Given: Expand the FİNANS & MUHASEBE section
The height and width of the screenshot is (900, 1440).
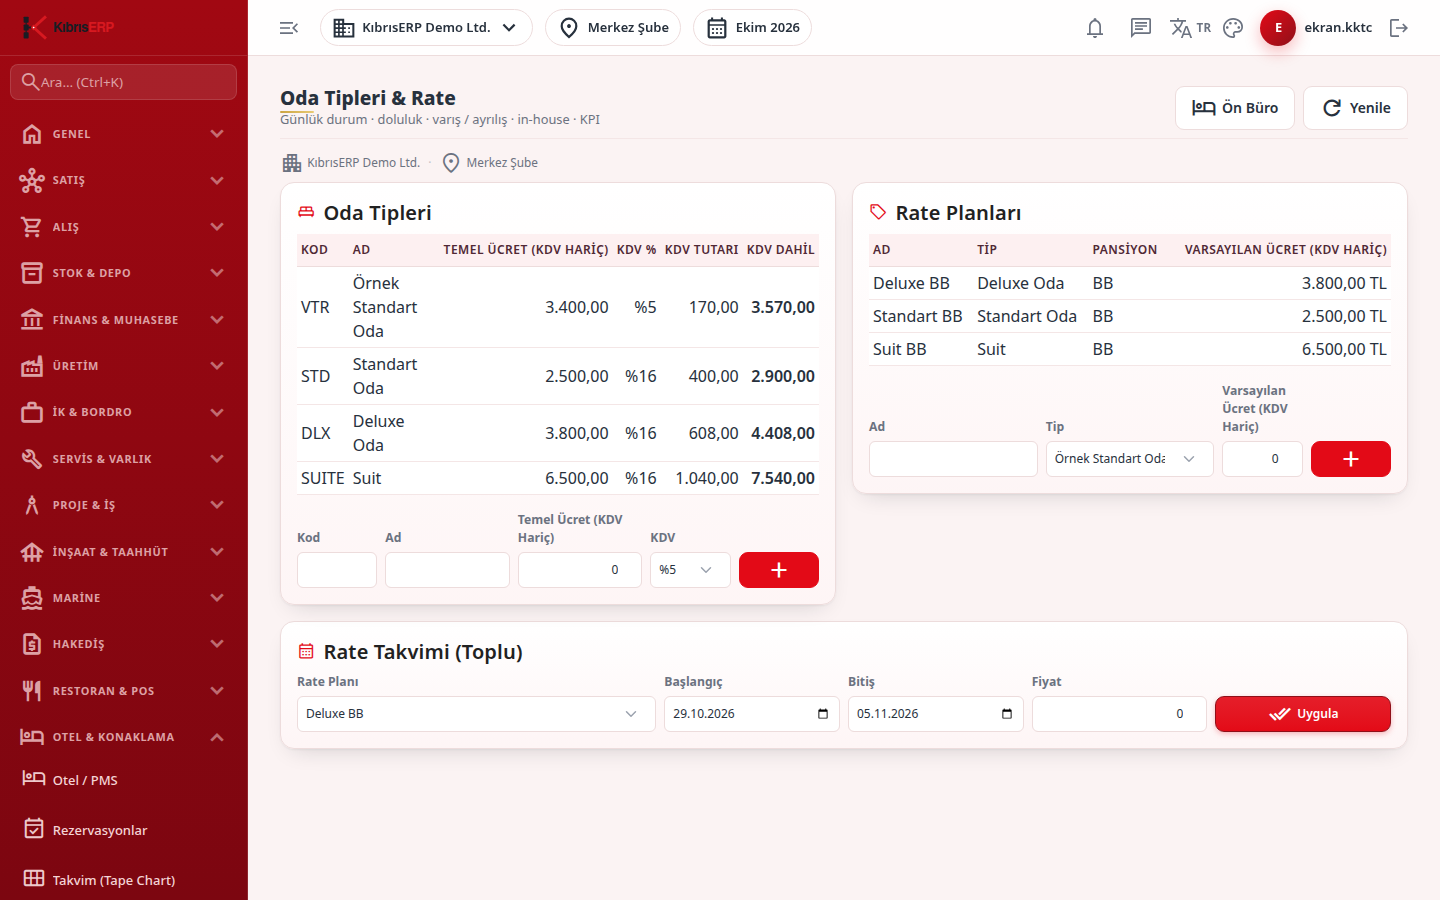Looking at the screenshot, I should click(x=124, y=320).
